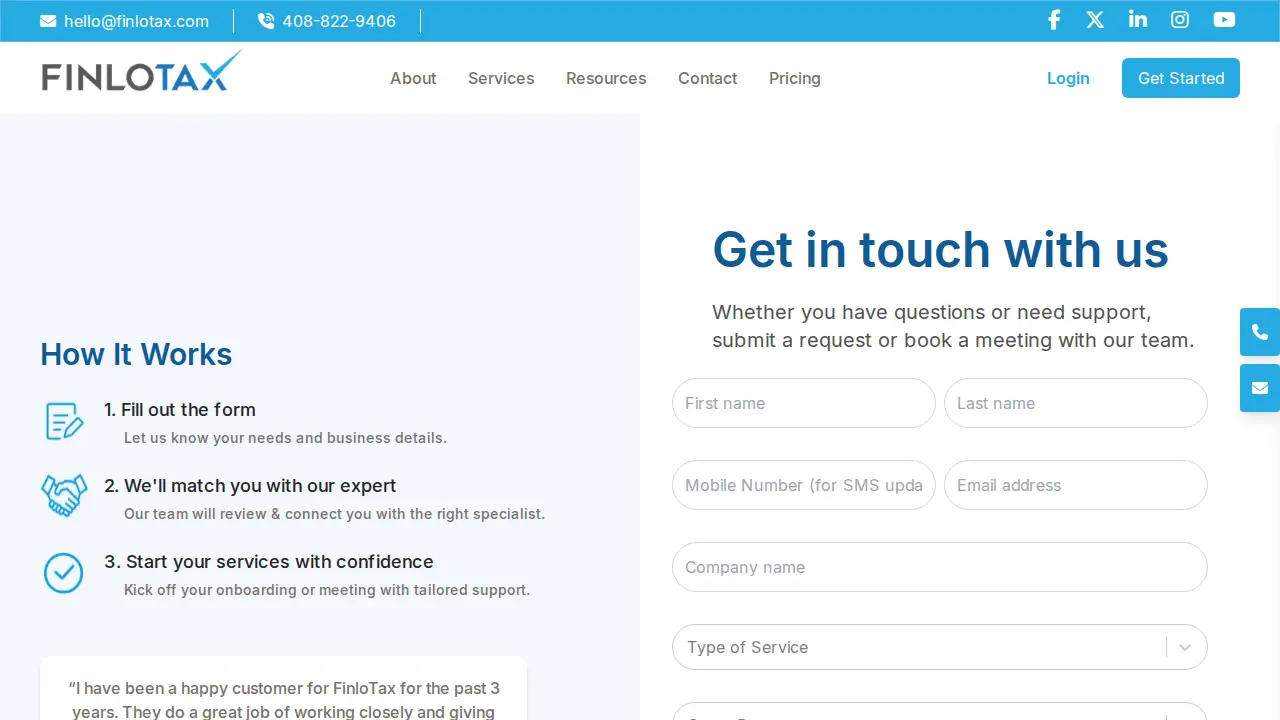Click the "How It Works" heading
The width and height of the screenshot is (1280, 720).
point(136,354)
